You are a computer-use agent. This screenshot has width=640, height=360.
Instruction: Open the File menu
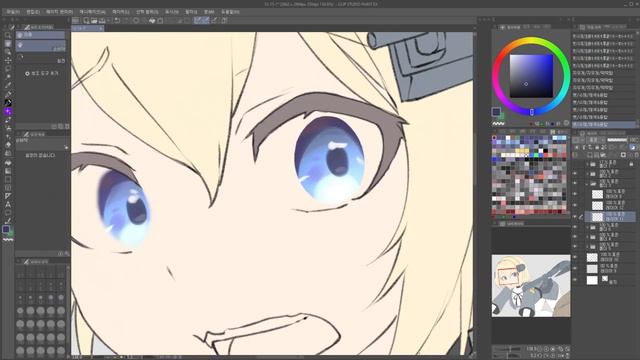pos(13,12)
